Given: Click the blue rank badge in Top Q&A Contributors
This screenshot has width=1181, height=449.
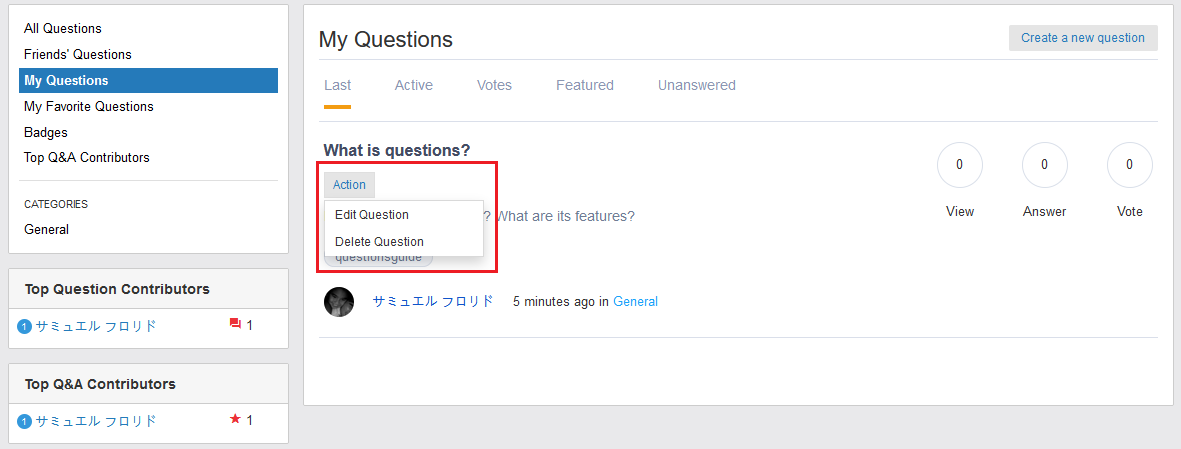Looking at the screenshot, I should 25,421.
